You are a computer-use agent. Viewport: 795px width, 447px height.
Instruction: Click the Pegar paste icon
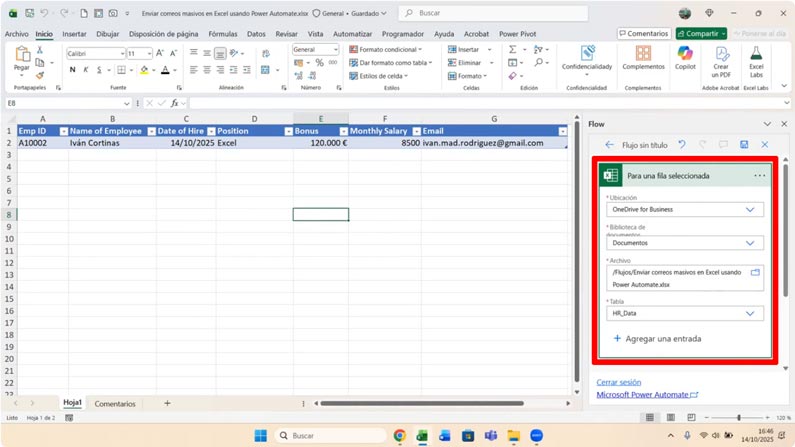coord(22,53)
